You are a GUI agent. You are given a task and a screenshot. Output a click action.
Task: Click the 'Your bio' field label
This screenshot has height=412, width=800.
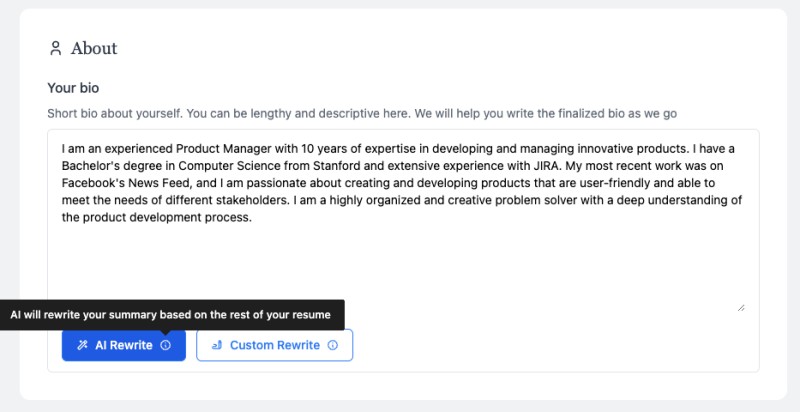click(x=73, y=88)
